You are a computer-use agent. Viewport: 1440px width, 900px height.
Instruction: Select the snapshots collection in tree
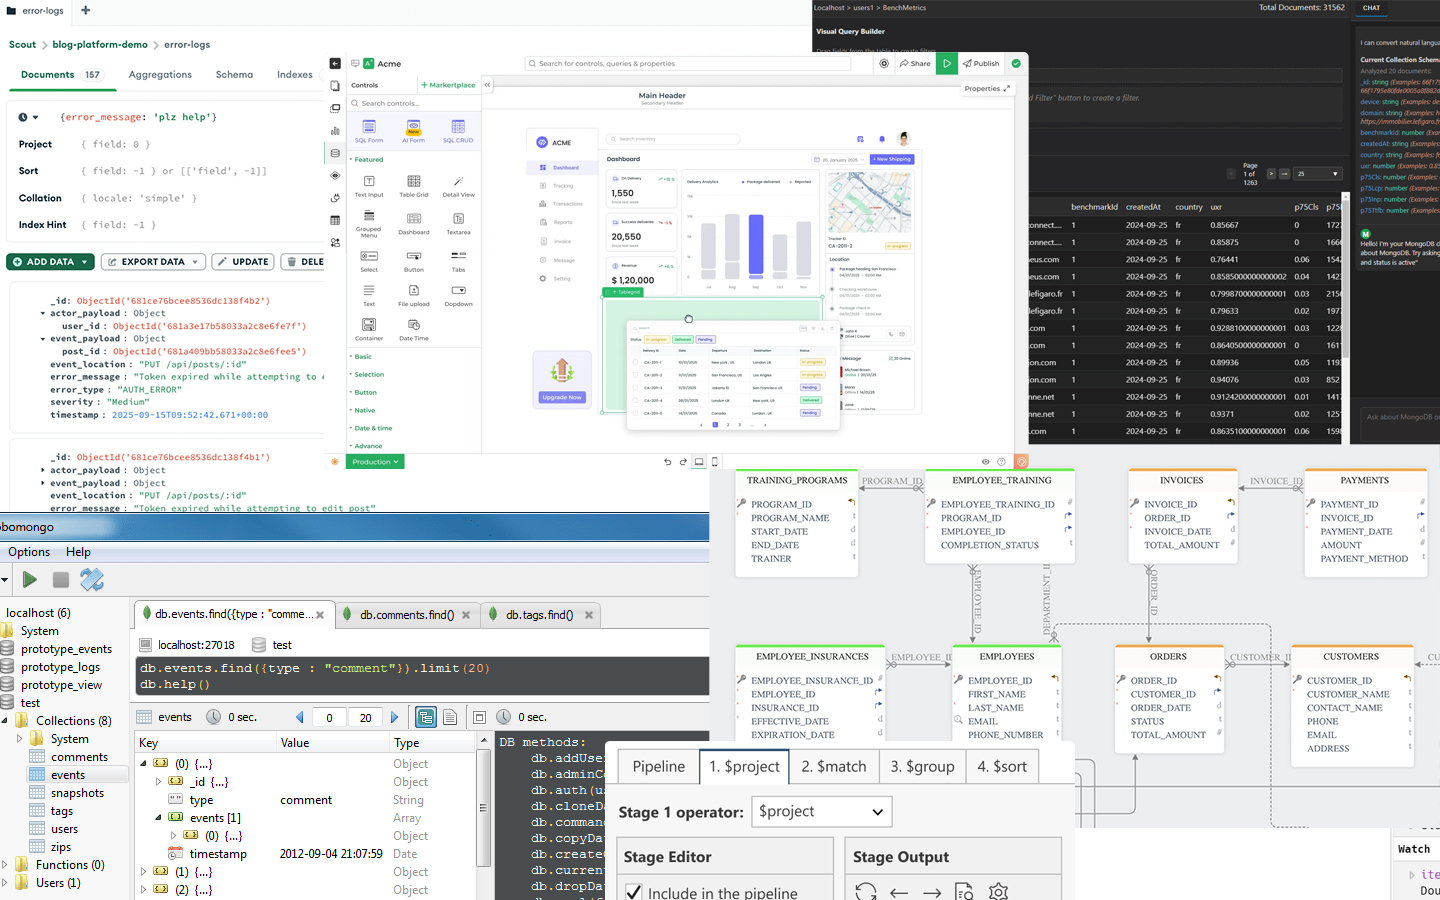click(x=77, y=793)
